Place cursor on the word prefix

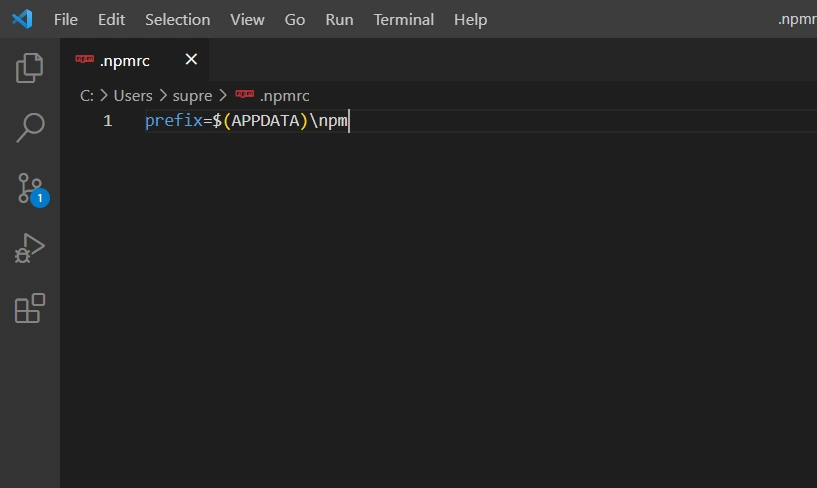[172, 121]
